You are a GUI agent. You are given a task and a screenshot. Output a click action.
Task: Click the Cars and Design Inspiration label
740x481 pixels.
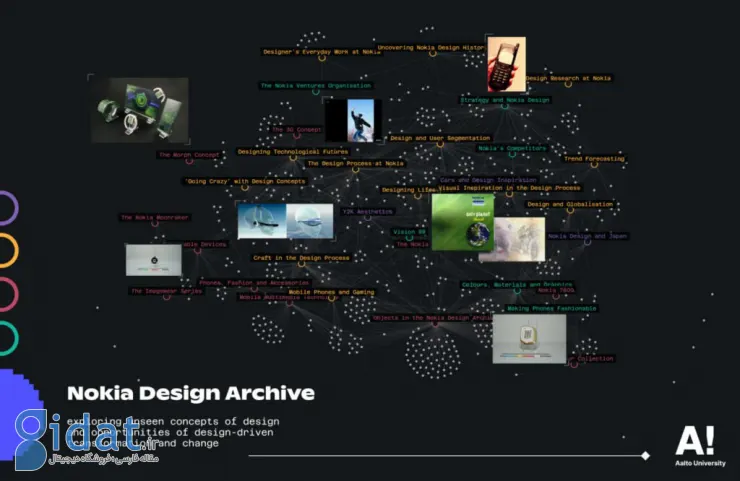488,180
